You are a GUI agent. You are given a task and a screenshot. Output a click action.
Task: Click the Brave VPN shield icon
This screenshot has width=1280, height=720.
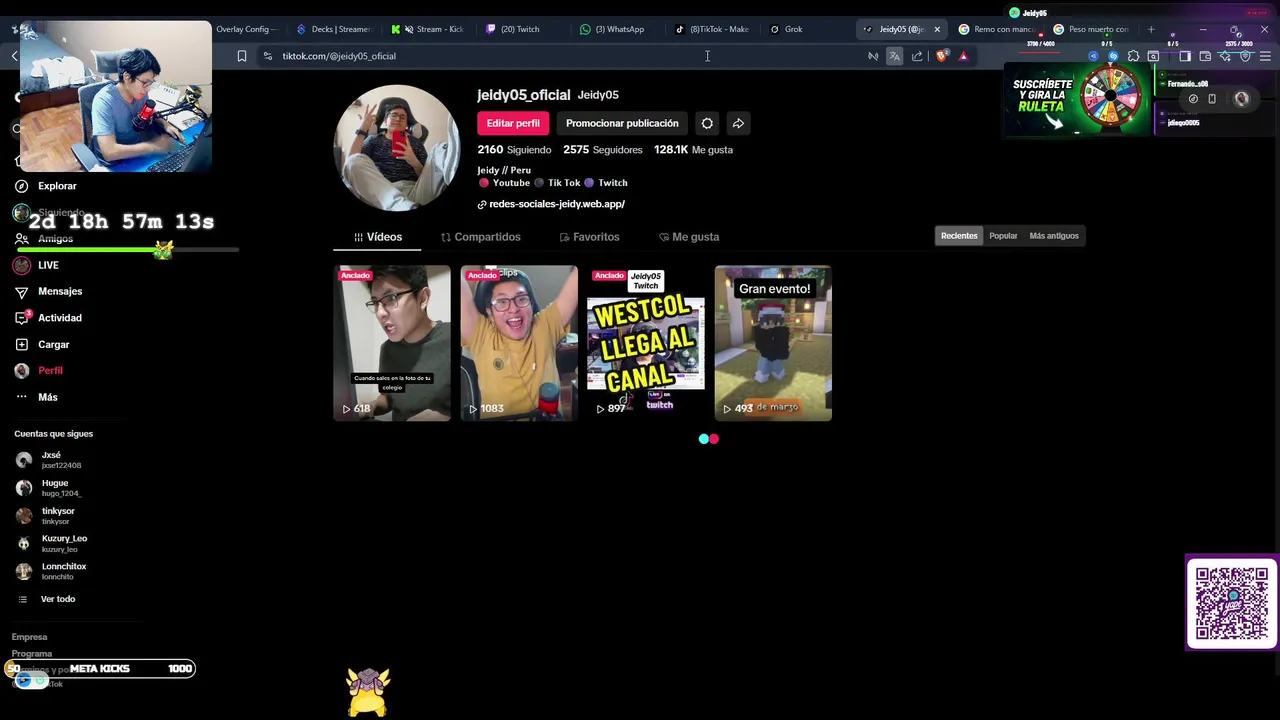pos(1245,56)
